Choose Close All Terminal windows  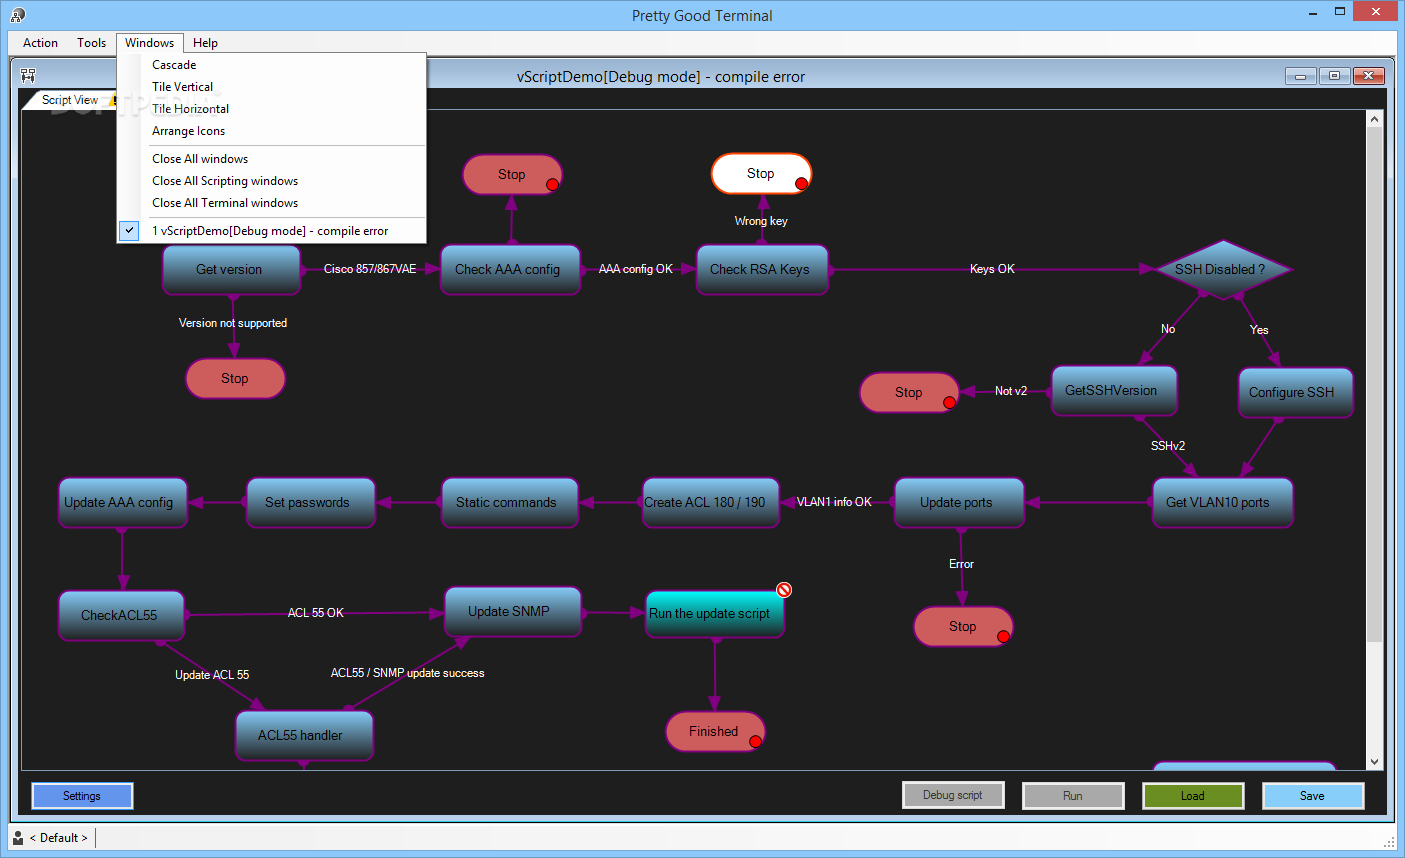(x=271, y=203)
